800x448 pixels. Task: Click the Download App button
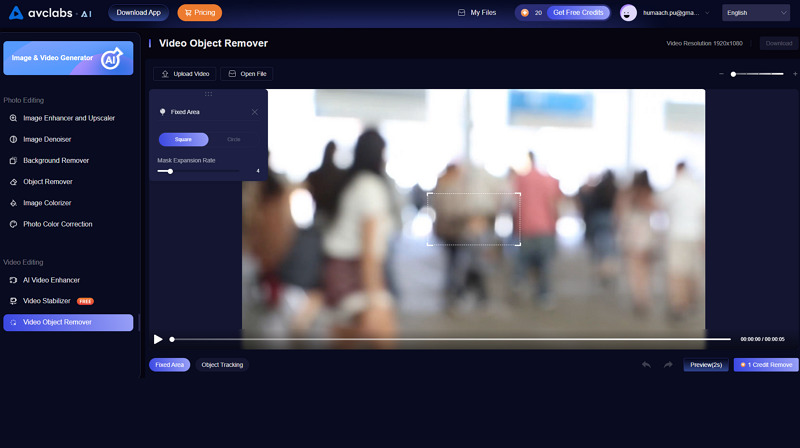coord(138,13)
